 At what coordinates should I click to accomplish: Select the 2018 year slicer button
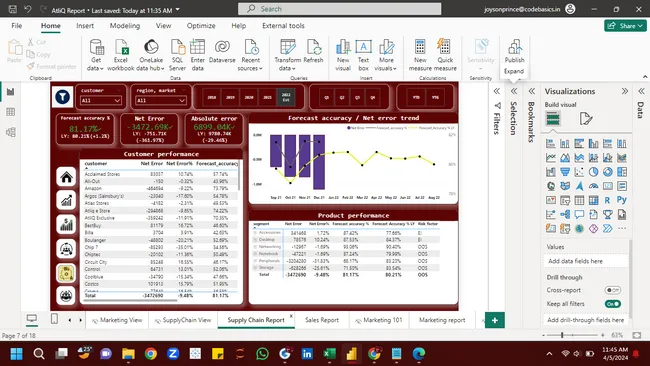tap(212, 97)
